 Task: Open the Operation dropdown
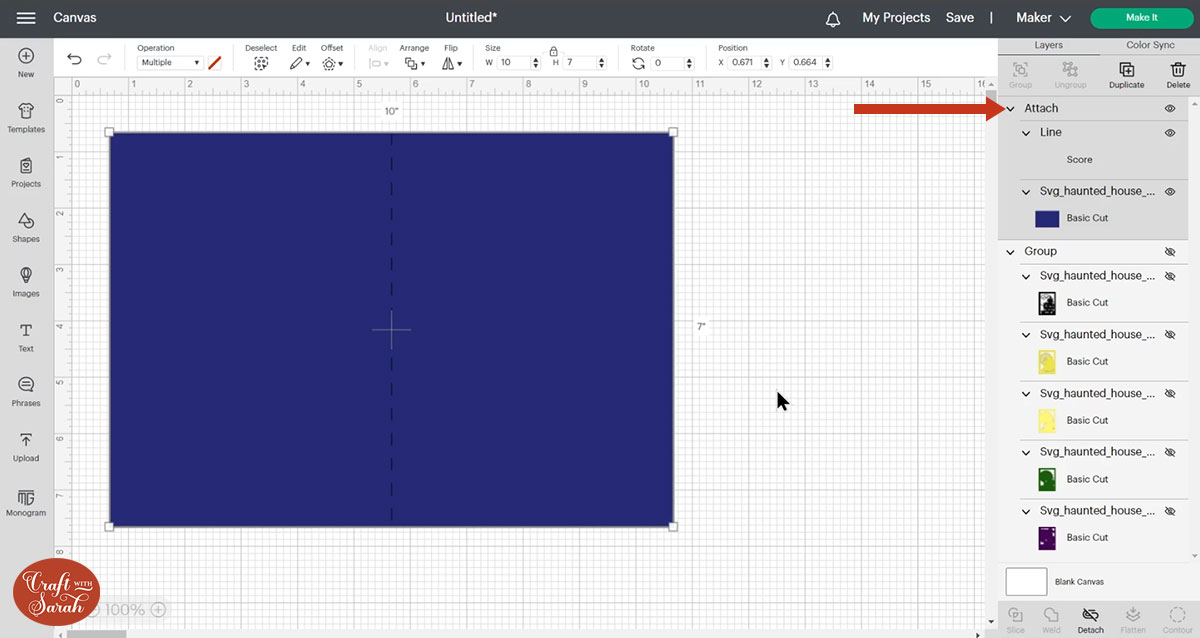point(170,63)
